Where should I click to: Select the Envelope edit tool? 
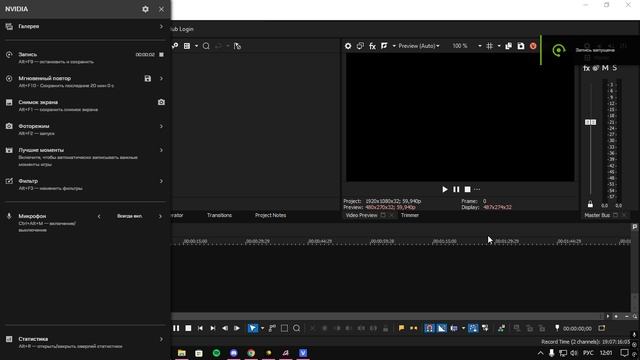pos(272,328)
